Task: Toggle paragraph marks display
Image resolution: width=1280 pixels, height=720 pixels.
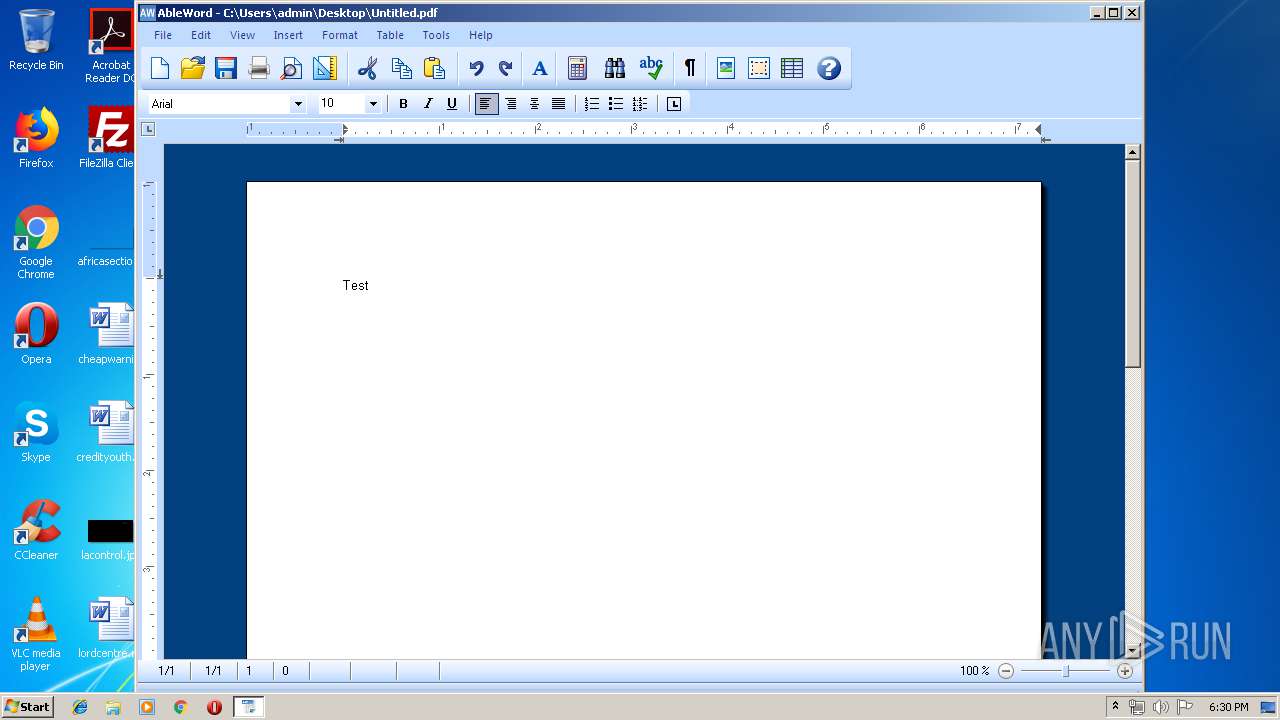Action: 689,68
